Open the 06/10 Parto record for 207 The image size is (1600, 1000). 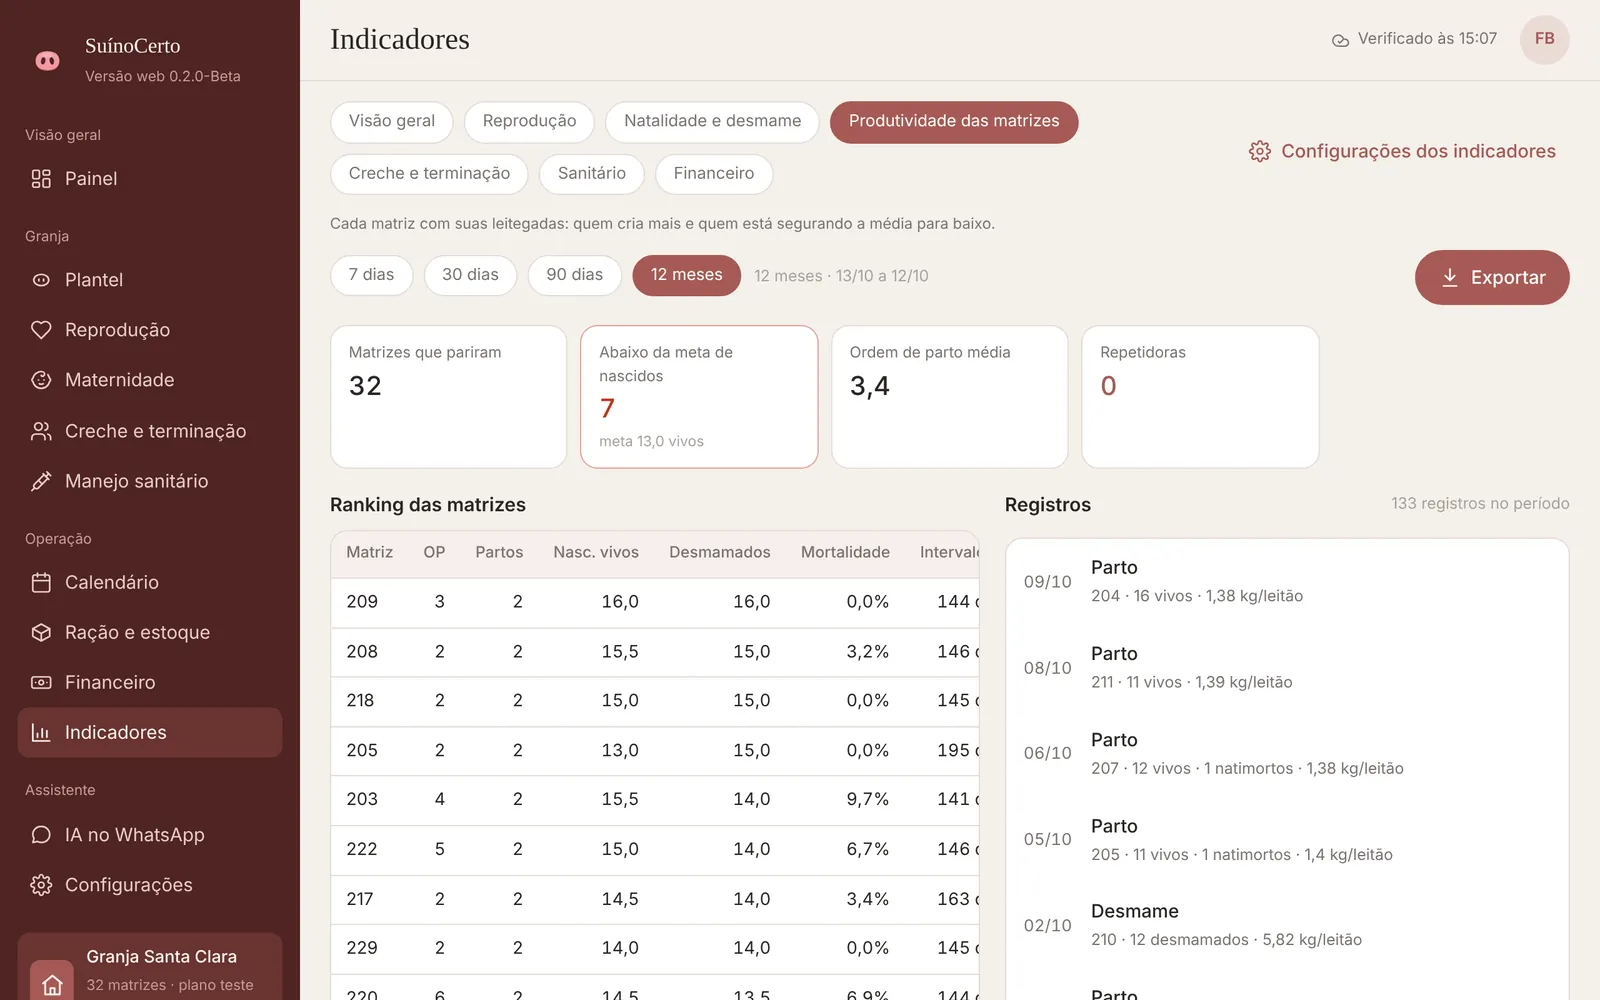[x=1287, y=754]
